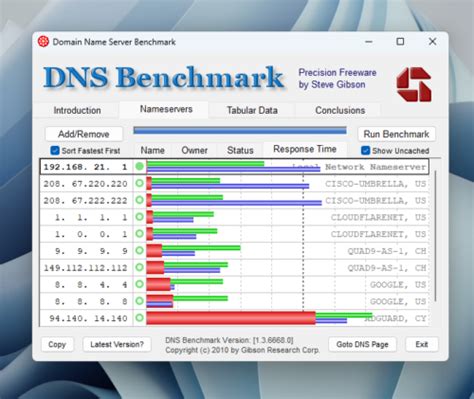The height and width of the screenshot is (399, 474).
Task: Click status circle next to 8.8.8.8
Action: 140,301
